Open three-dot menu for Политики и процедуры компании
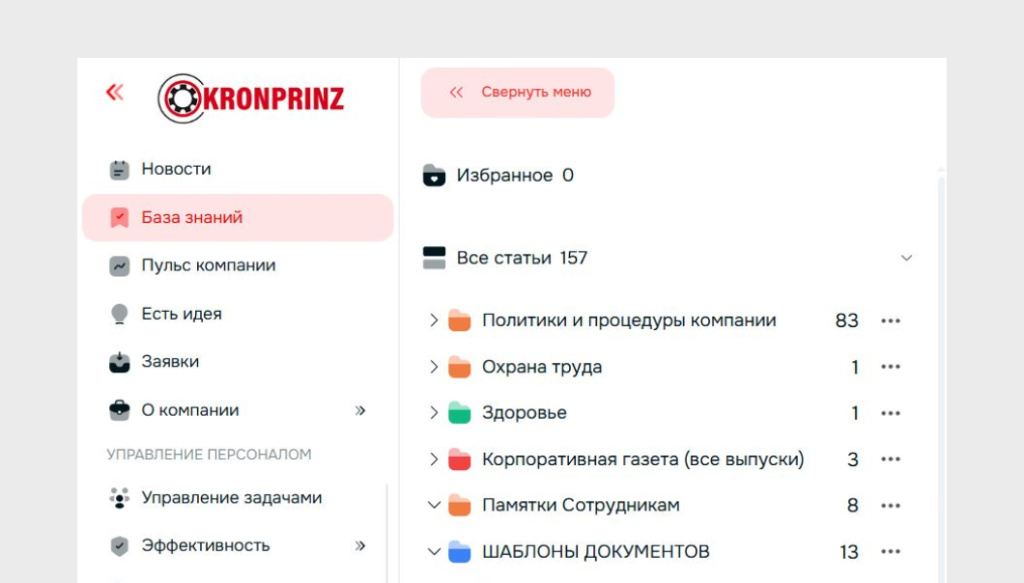 point(891,321)
